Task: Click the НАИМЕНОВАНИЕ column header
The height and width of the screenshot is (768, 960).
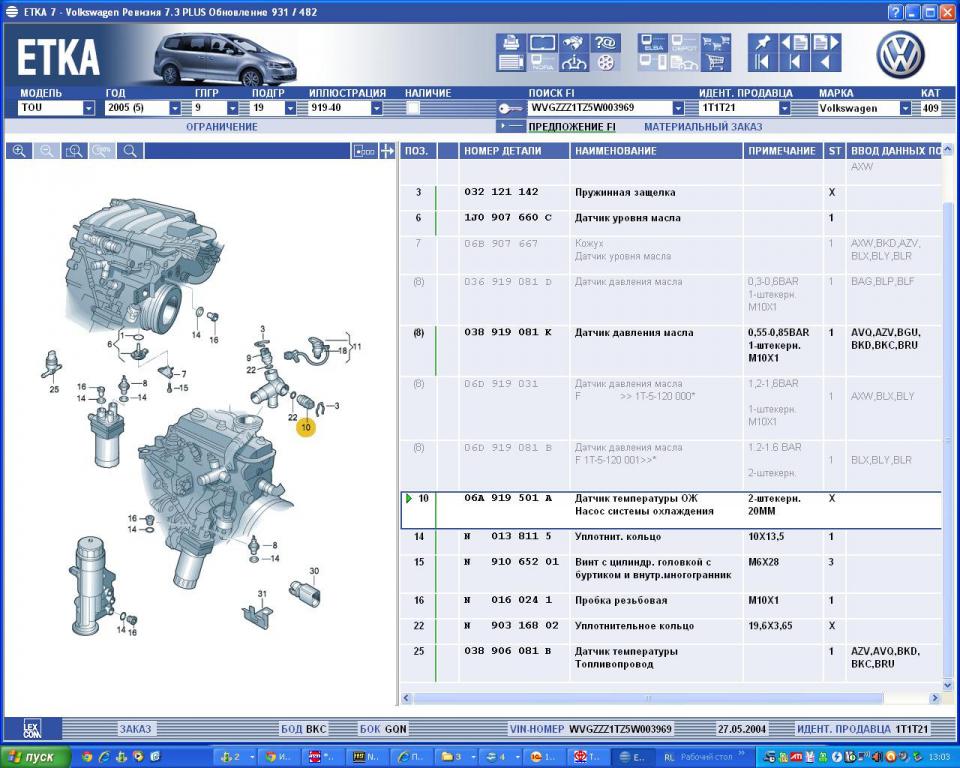Action: click(x=656, y=151)
